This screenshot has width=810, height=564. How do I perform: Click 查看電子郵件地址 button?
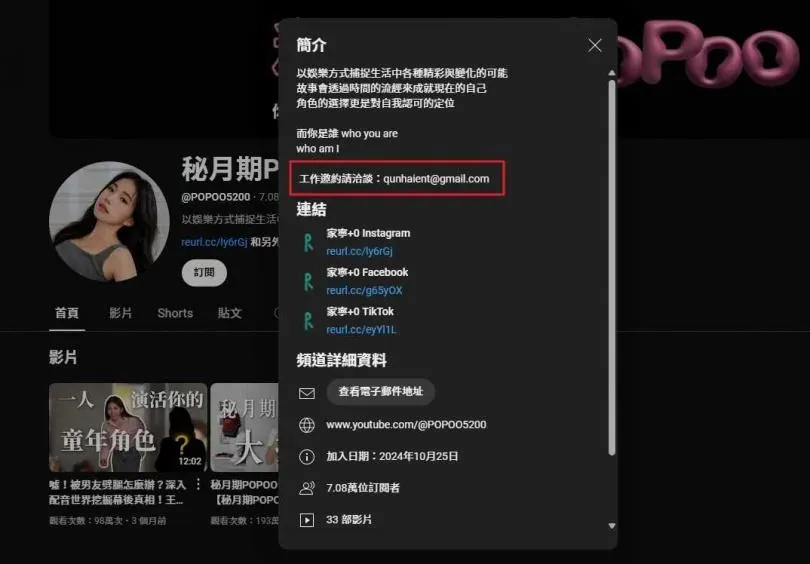[x=380, y=391]
